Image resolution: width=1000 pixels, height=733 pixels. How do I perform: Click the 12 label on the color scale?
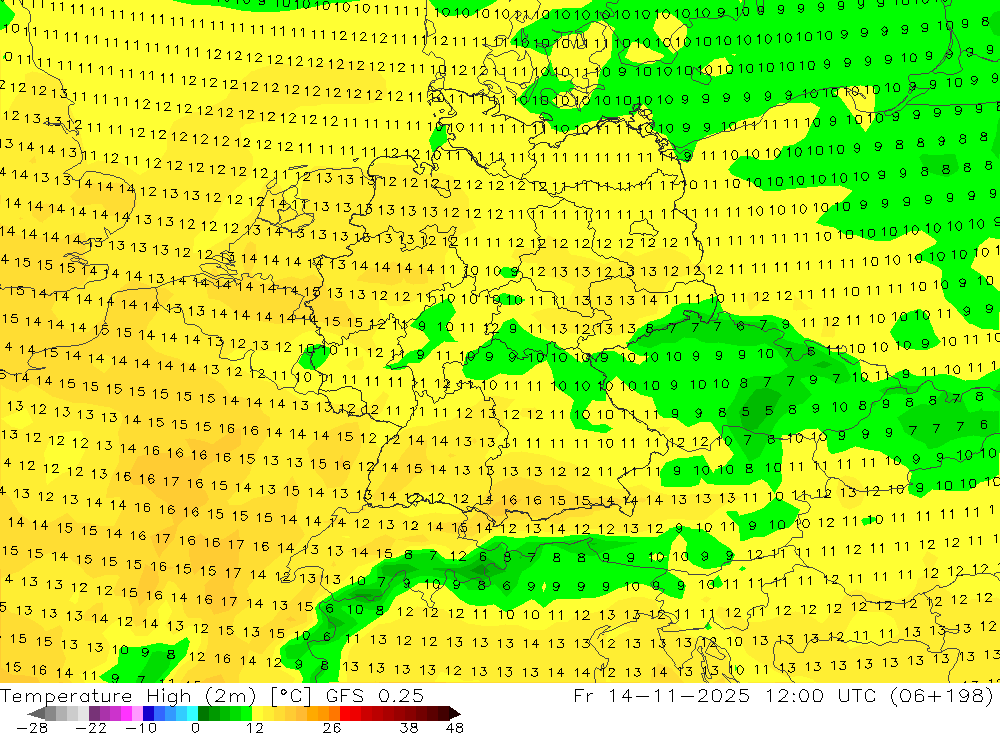(x=255, y=727)
